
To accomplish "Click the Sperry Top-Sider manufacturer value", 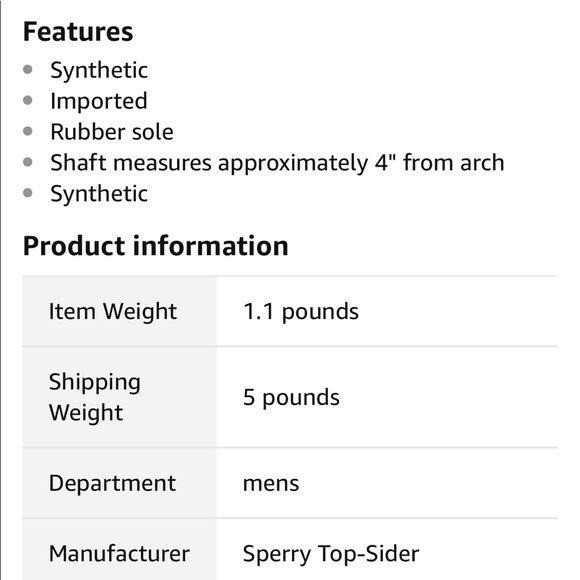I will click(x=331, y=554).
